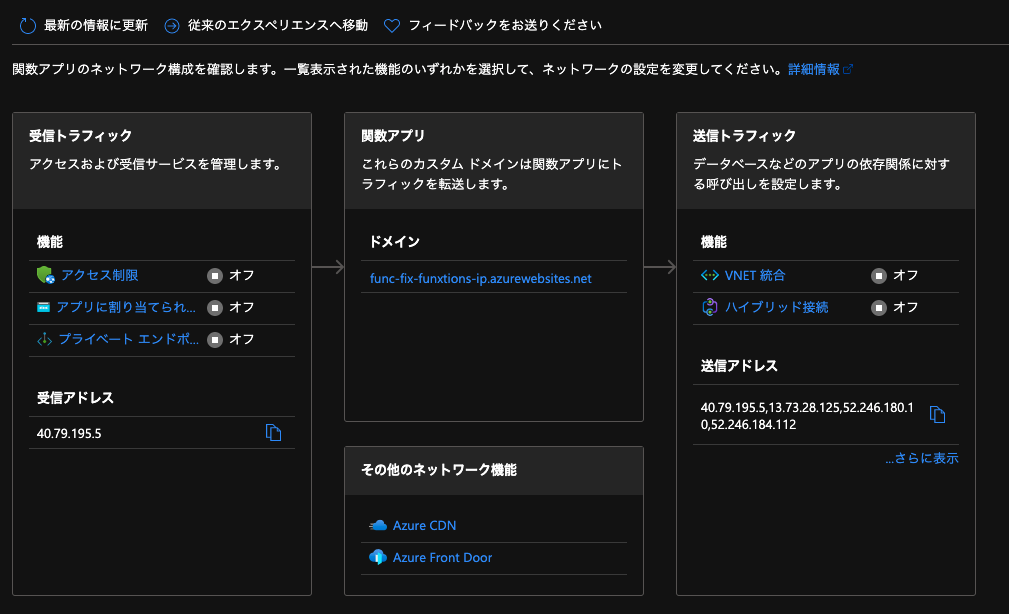Open func-fix-funxtions-ip.azurewebsites.net domain link

click(481, 279)
